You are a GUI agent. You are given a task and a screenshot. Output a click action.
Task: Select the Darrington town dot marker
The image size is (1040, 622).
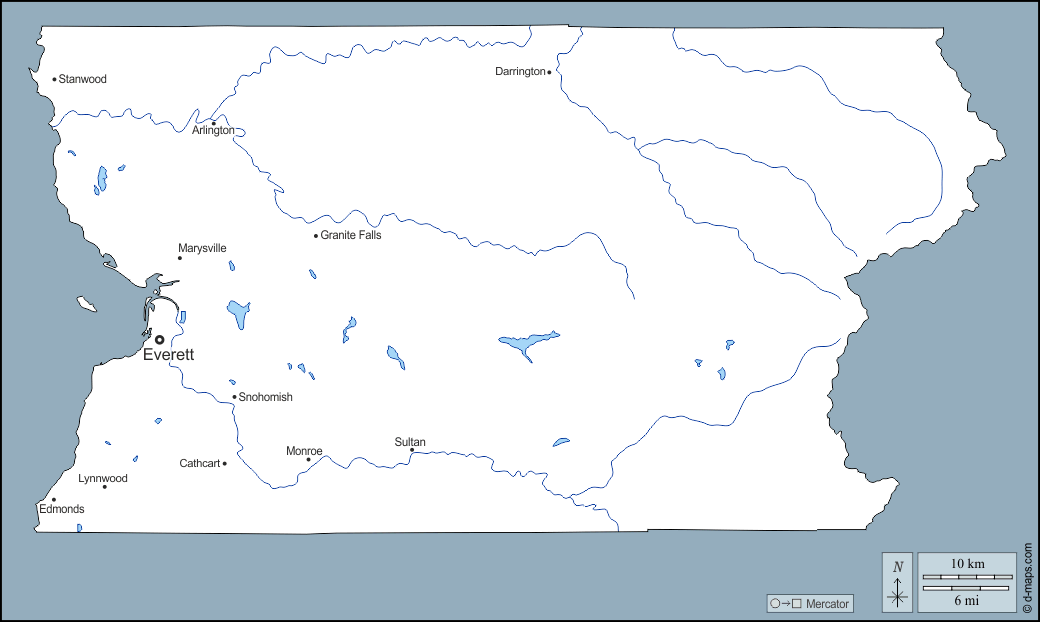click(549, 72)
